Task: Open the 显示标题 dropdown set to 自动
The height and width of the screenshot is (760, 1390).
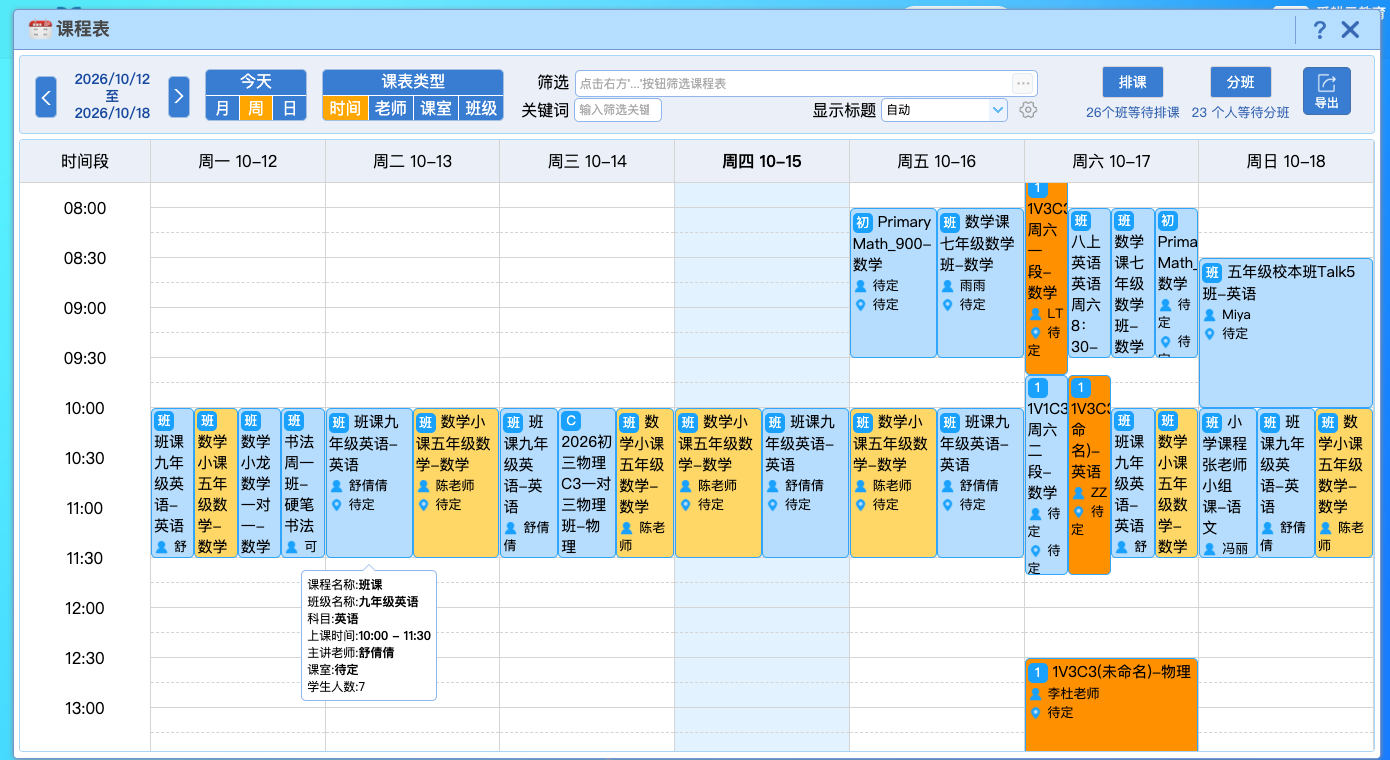Action: tap(944, 110)
